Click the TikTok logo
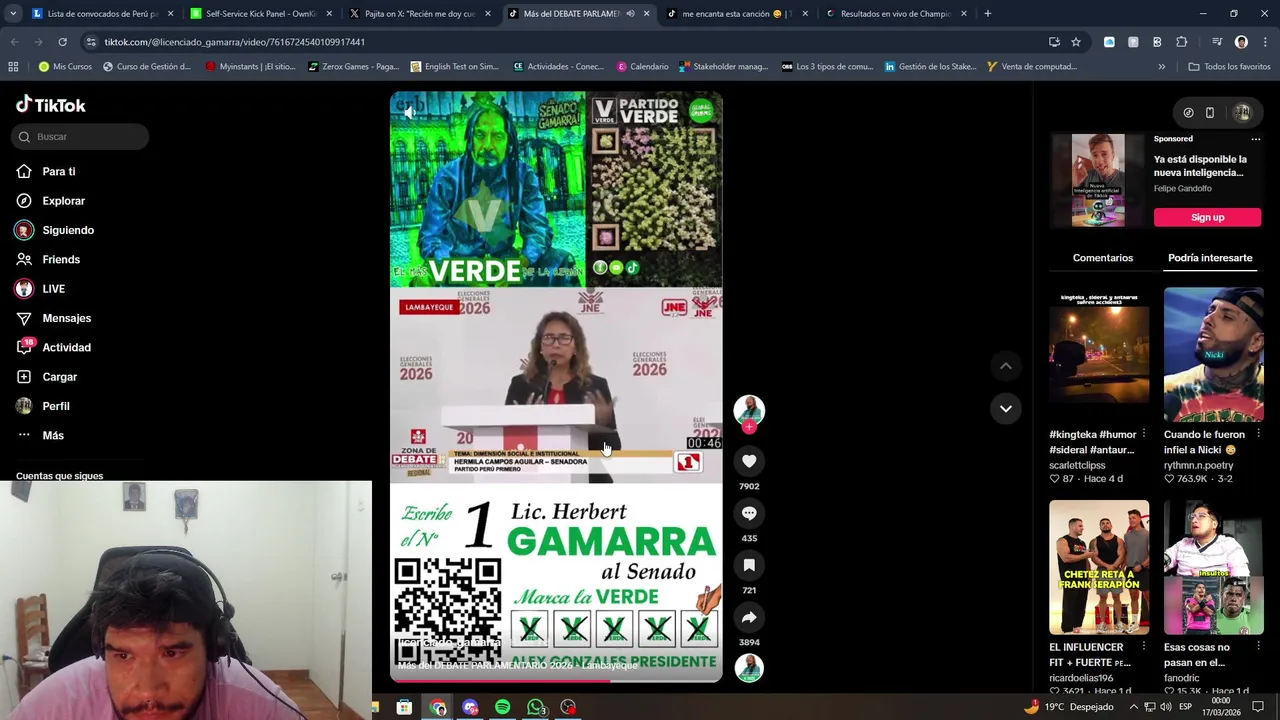Image resolution: width=1280 pixels, height=720 pixels. tap(51, 105)
